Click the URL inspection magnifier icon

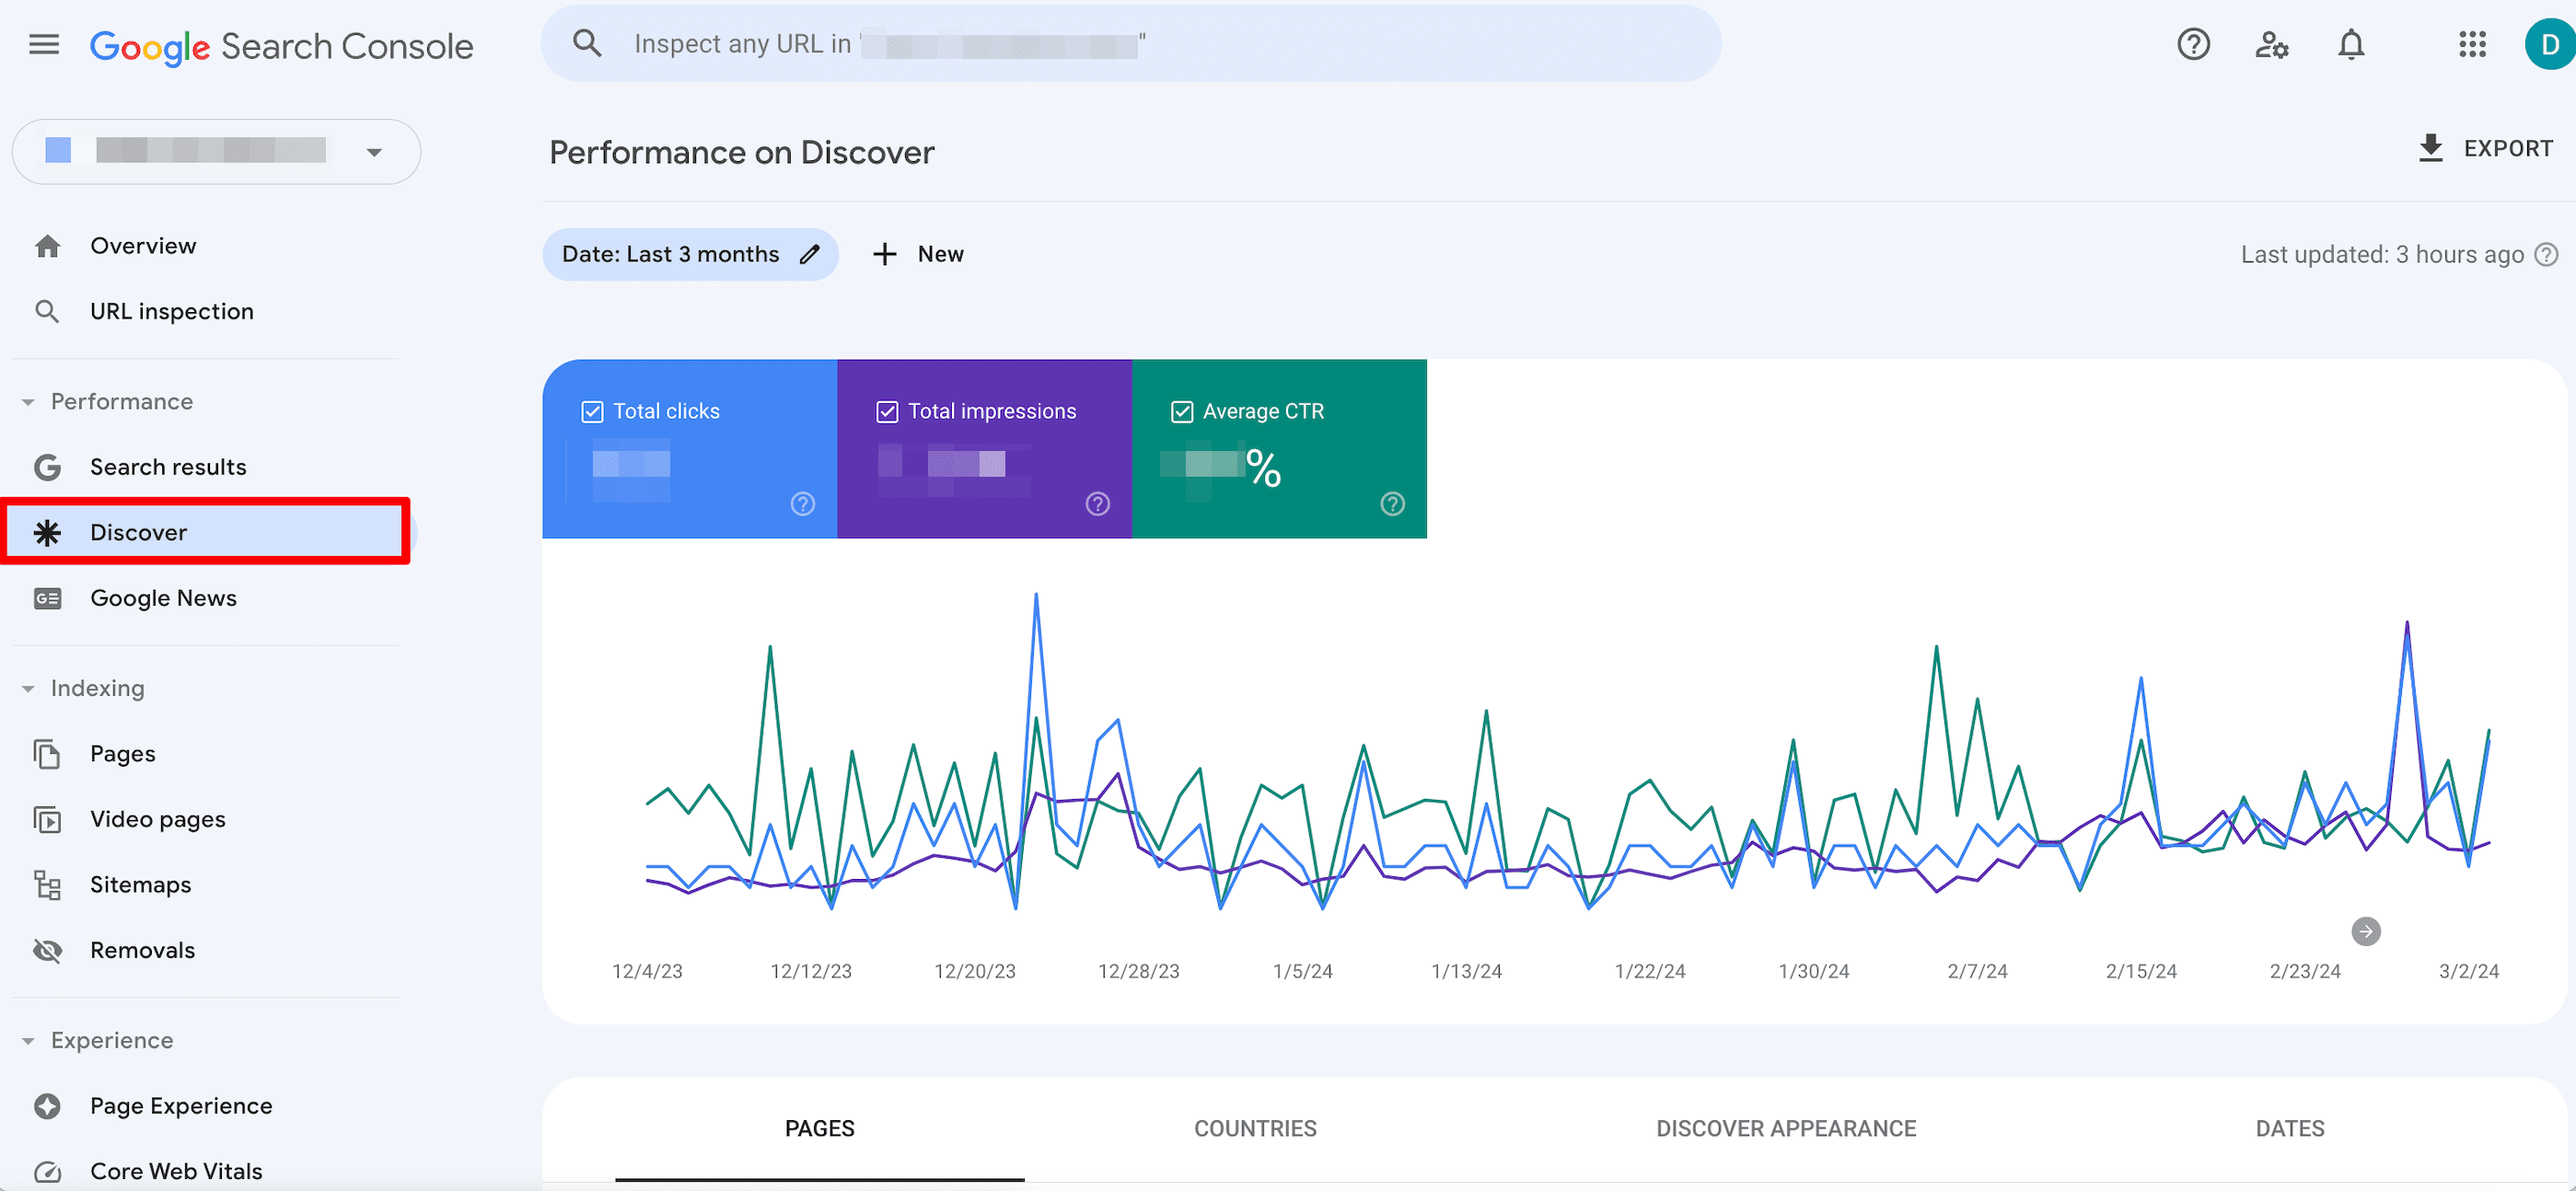point(47,311)
